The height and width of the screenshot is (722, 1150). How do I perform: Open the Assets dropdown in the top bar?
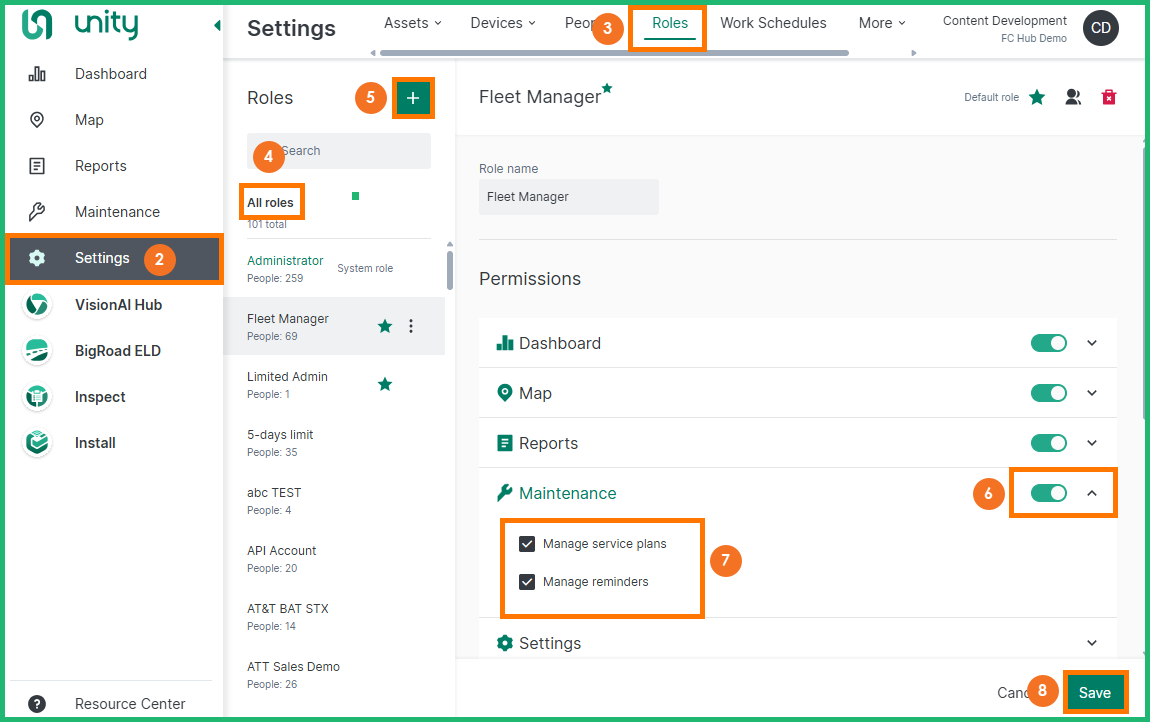click(411, 23)
